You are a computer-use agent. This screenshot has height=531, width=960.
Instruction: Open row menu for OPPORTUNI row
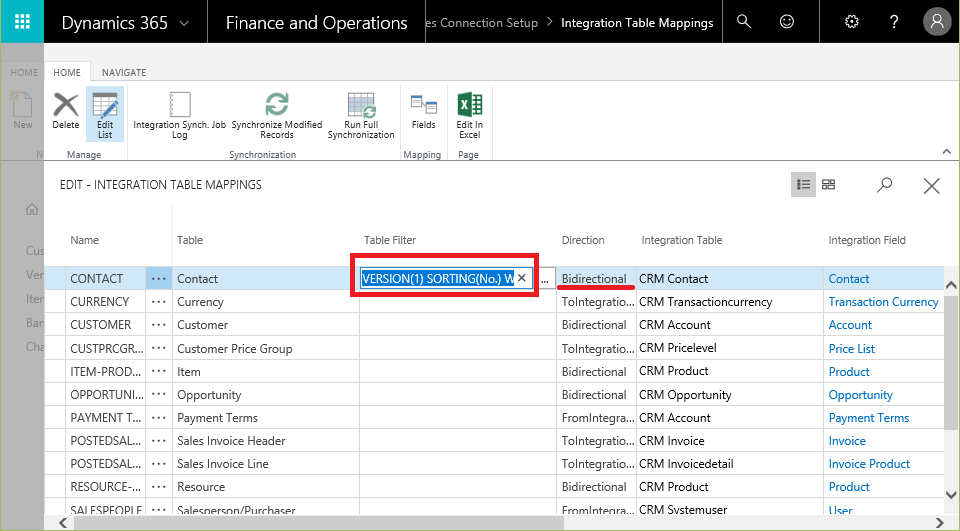(x=159, y=395)
